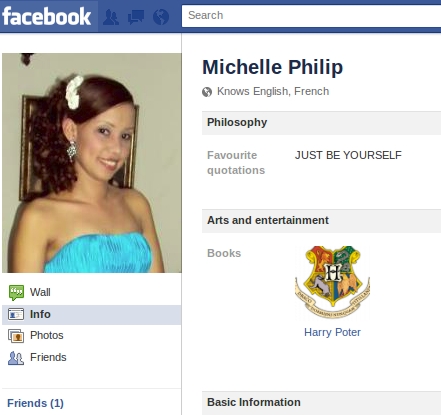Screen dimensions: 441x415
Task: Click the Info card icon in sidebar
Action: tap(16, 314)
